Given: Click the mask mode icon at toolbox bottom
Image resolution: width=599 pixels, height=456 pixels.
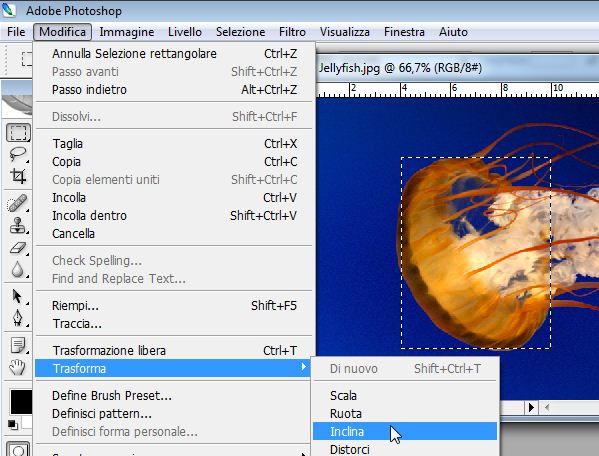Looking at the screenshot, I should (x=18, y=449).
